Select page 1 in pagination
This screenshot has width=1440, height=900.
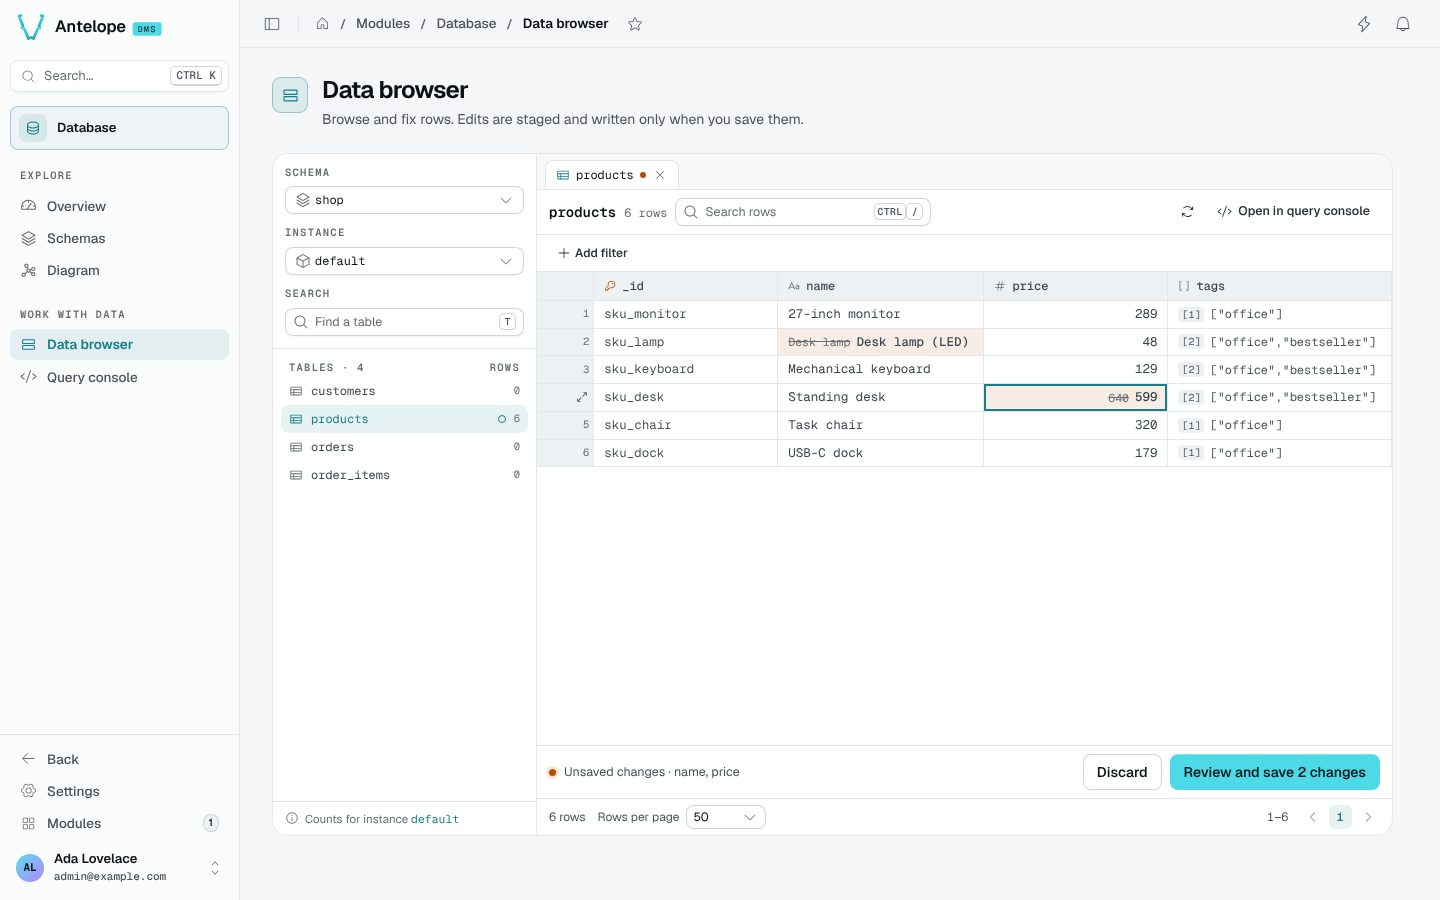pyautogui.click(x=1340, y=817)
